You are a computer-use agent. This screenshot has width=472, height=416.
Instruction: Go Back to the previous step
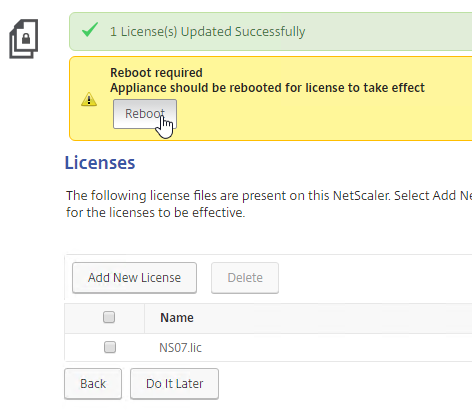(93, 384)
